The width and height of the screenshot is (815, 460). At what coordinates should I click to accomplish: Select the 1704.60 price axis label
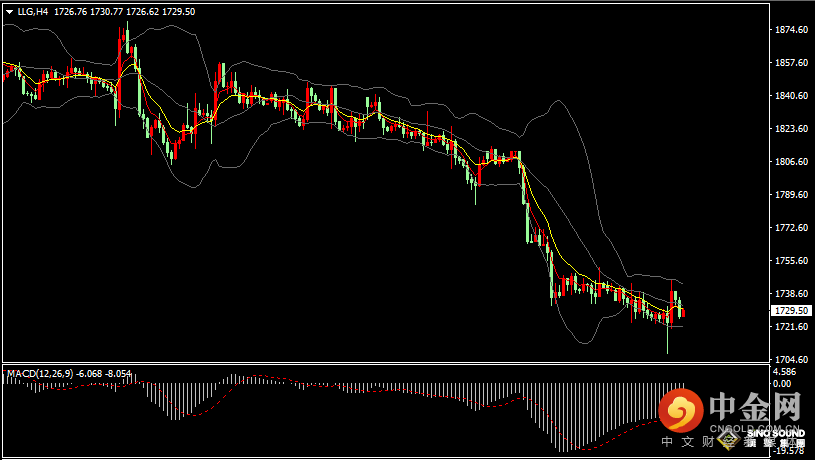click(791, 360)
